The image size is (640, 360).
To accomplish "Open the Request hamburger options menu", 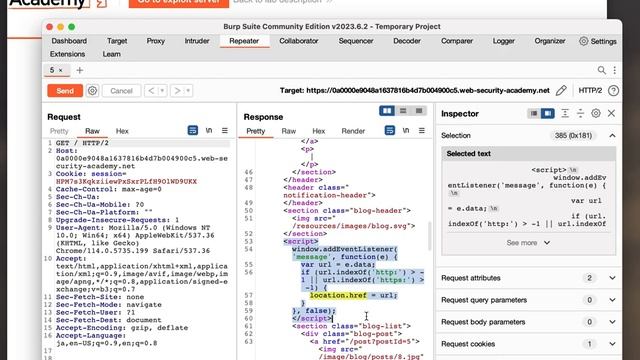I will click(224, 131).
